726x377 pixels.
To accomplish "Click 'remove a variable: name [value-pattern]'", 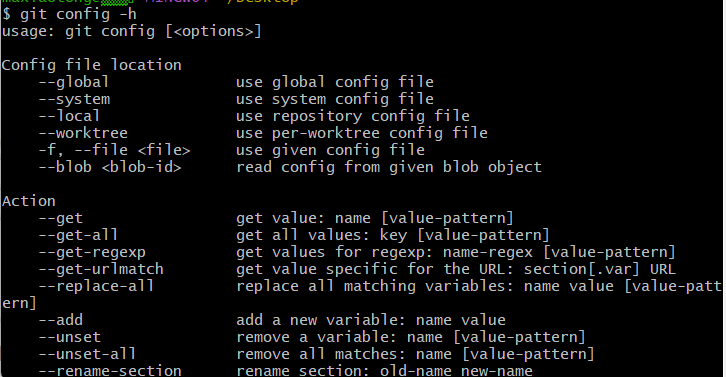I will coord(411,337).
